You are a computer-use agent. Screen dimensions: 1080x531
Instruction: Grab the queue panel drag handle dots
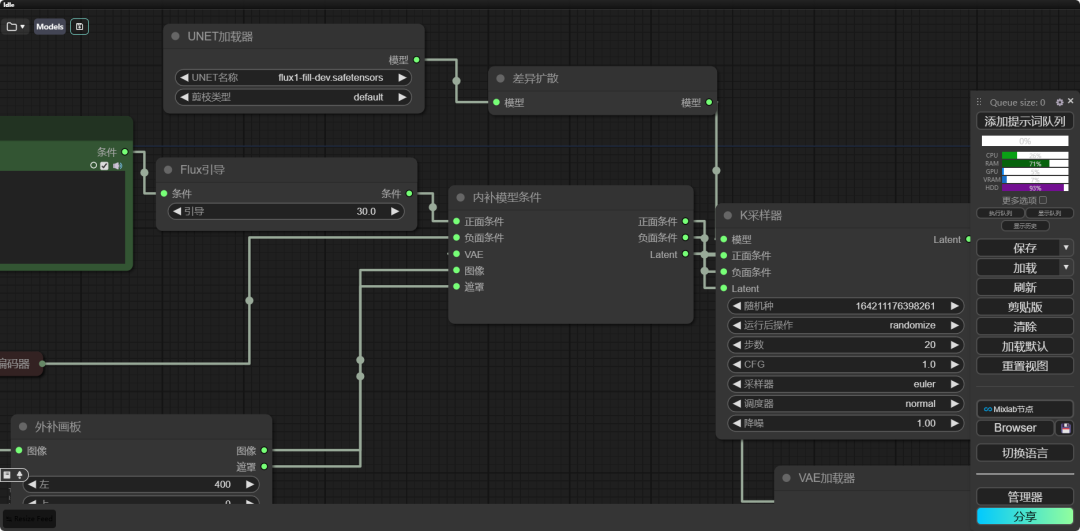tap(979, 102)
